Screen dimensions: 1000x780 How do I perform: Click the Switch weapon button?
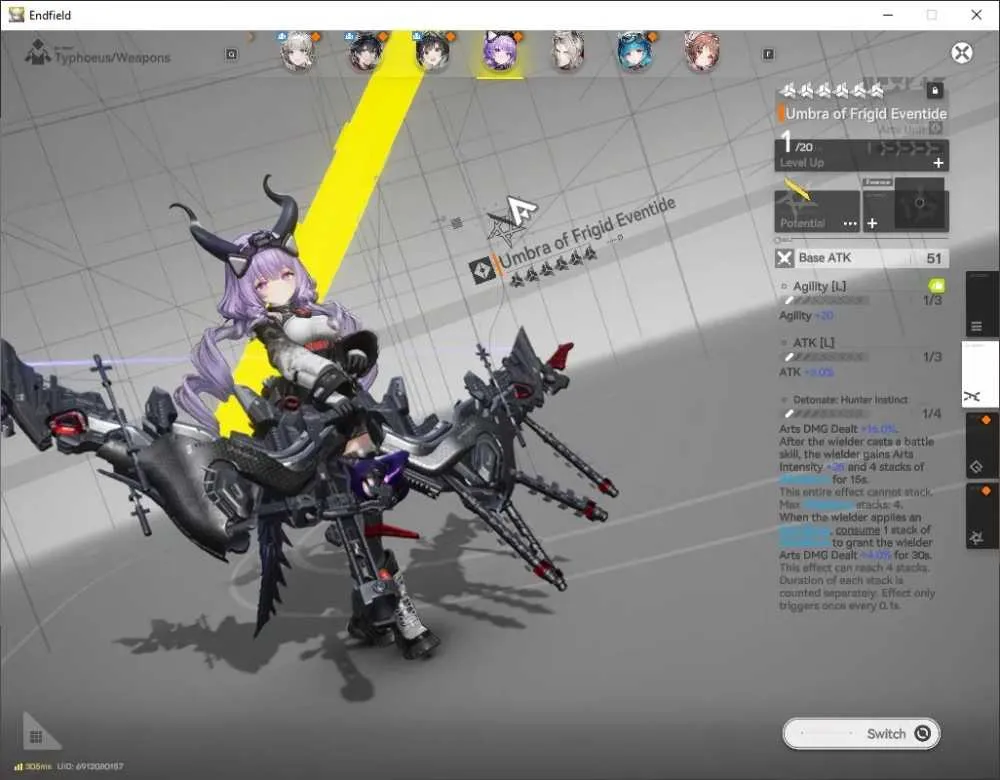coord(862,733)
